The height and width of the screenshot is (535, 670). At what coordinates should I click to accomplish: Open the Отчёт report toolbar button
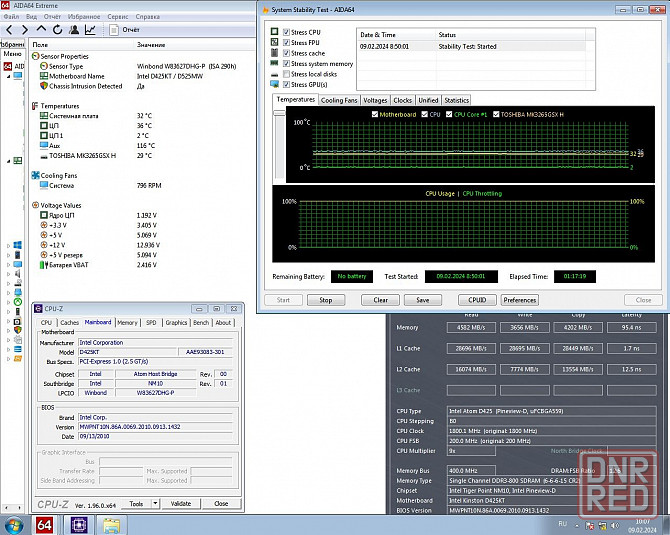pyautogui.click(x=124, y=30)
